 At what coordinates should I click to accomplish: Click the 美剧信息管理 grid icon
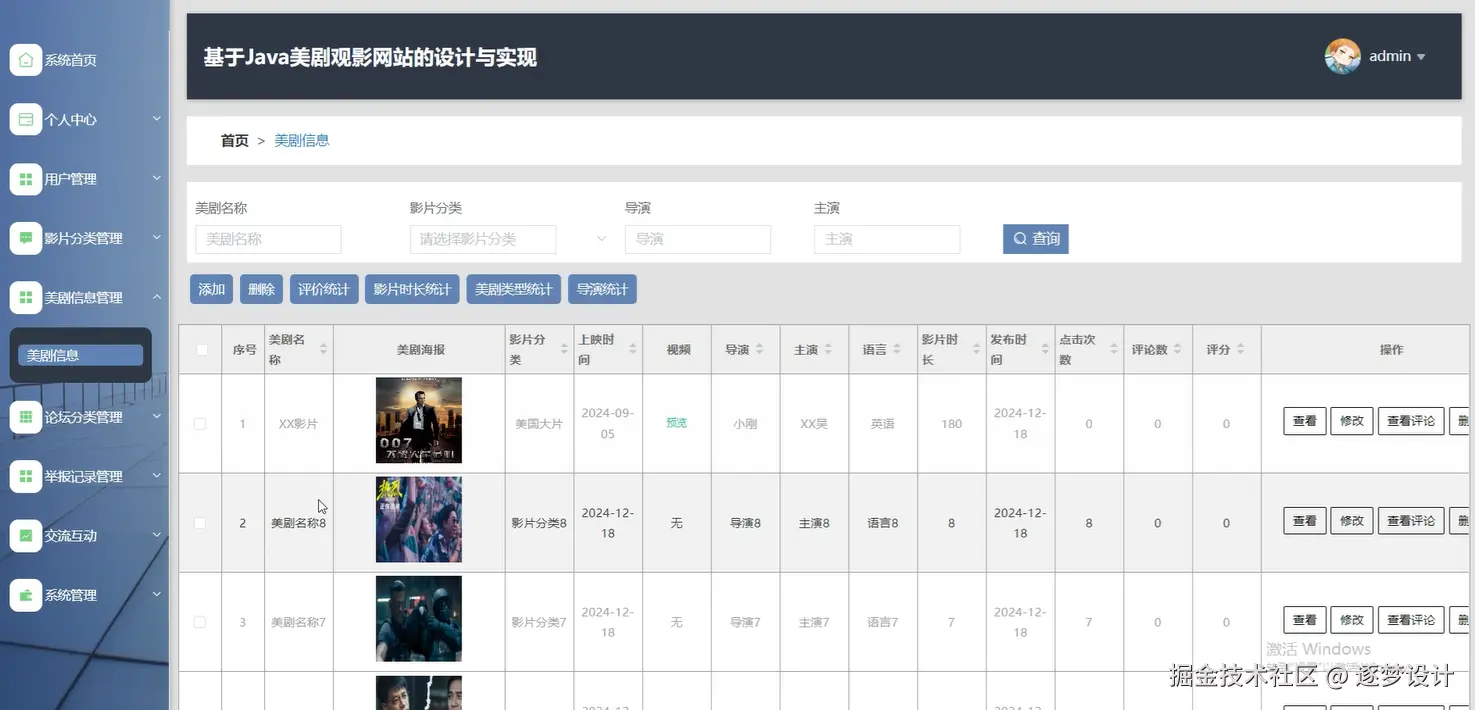click(x=26, y=297)
